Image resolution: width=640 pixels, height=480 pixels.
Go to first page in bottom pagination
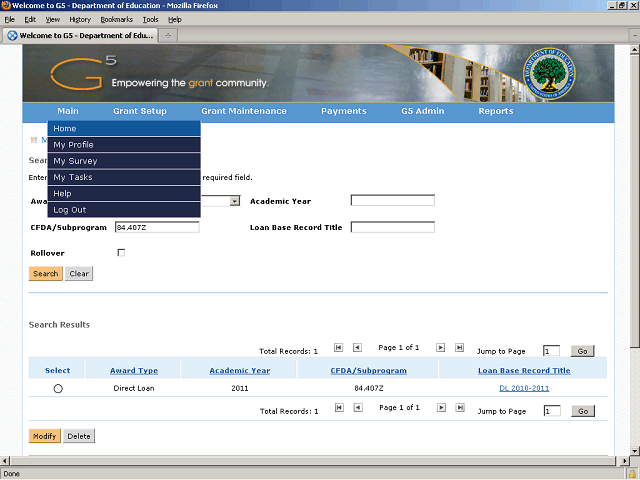point(339,408)
